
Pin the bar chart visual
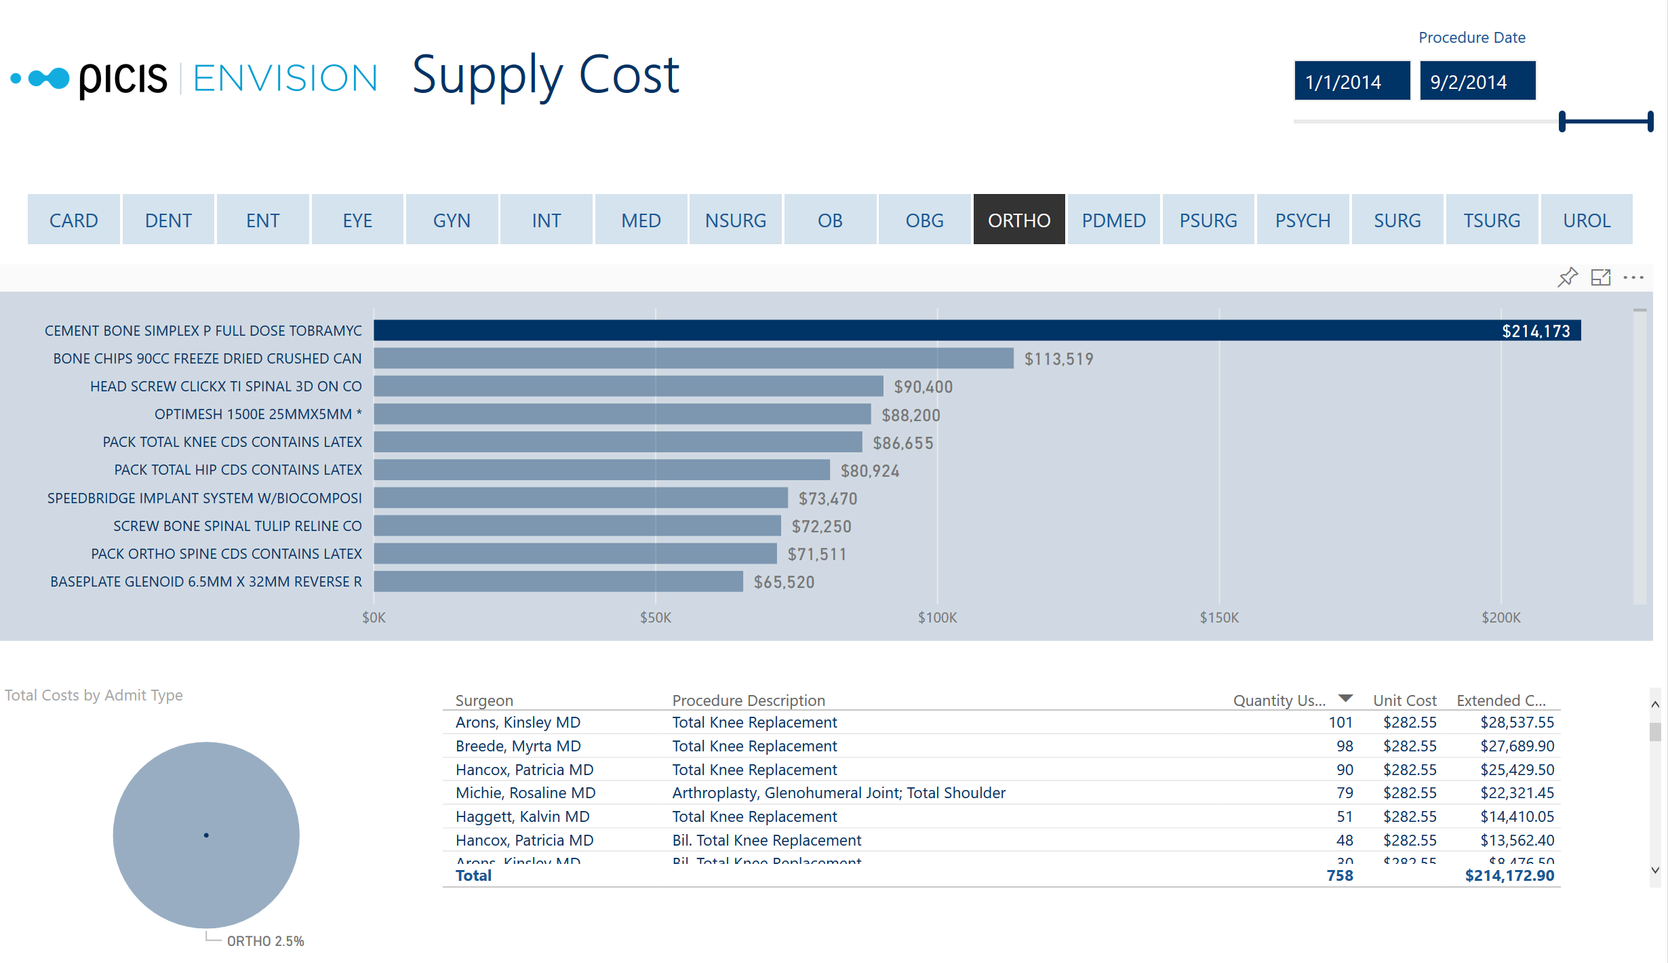click(x=1567, y=278)
